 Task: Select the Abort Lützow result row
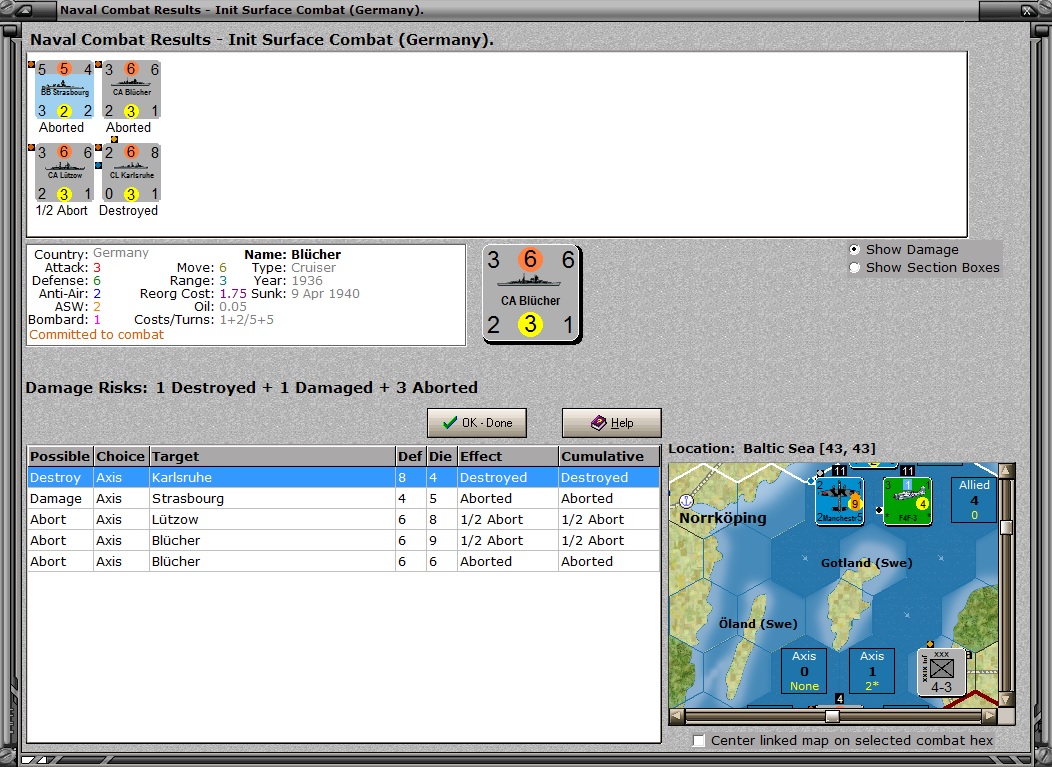pos(344,519)
